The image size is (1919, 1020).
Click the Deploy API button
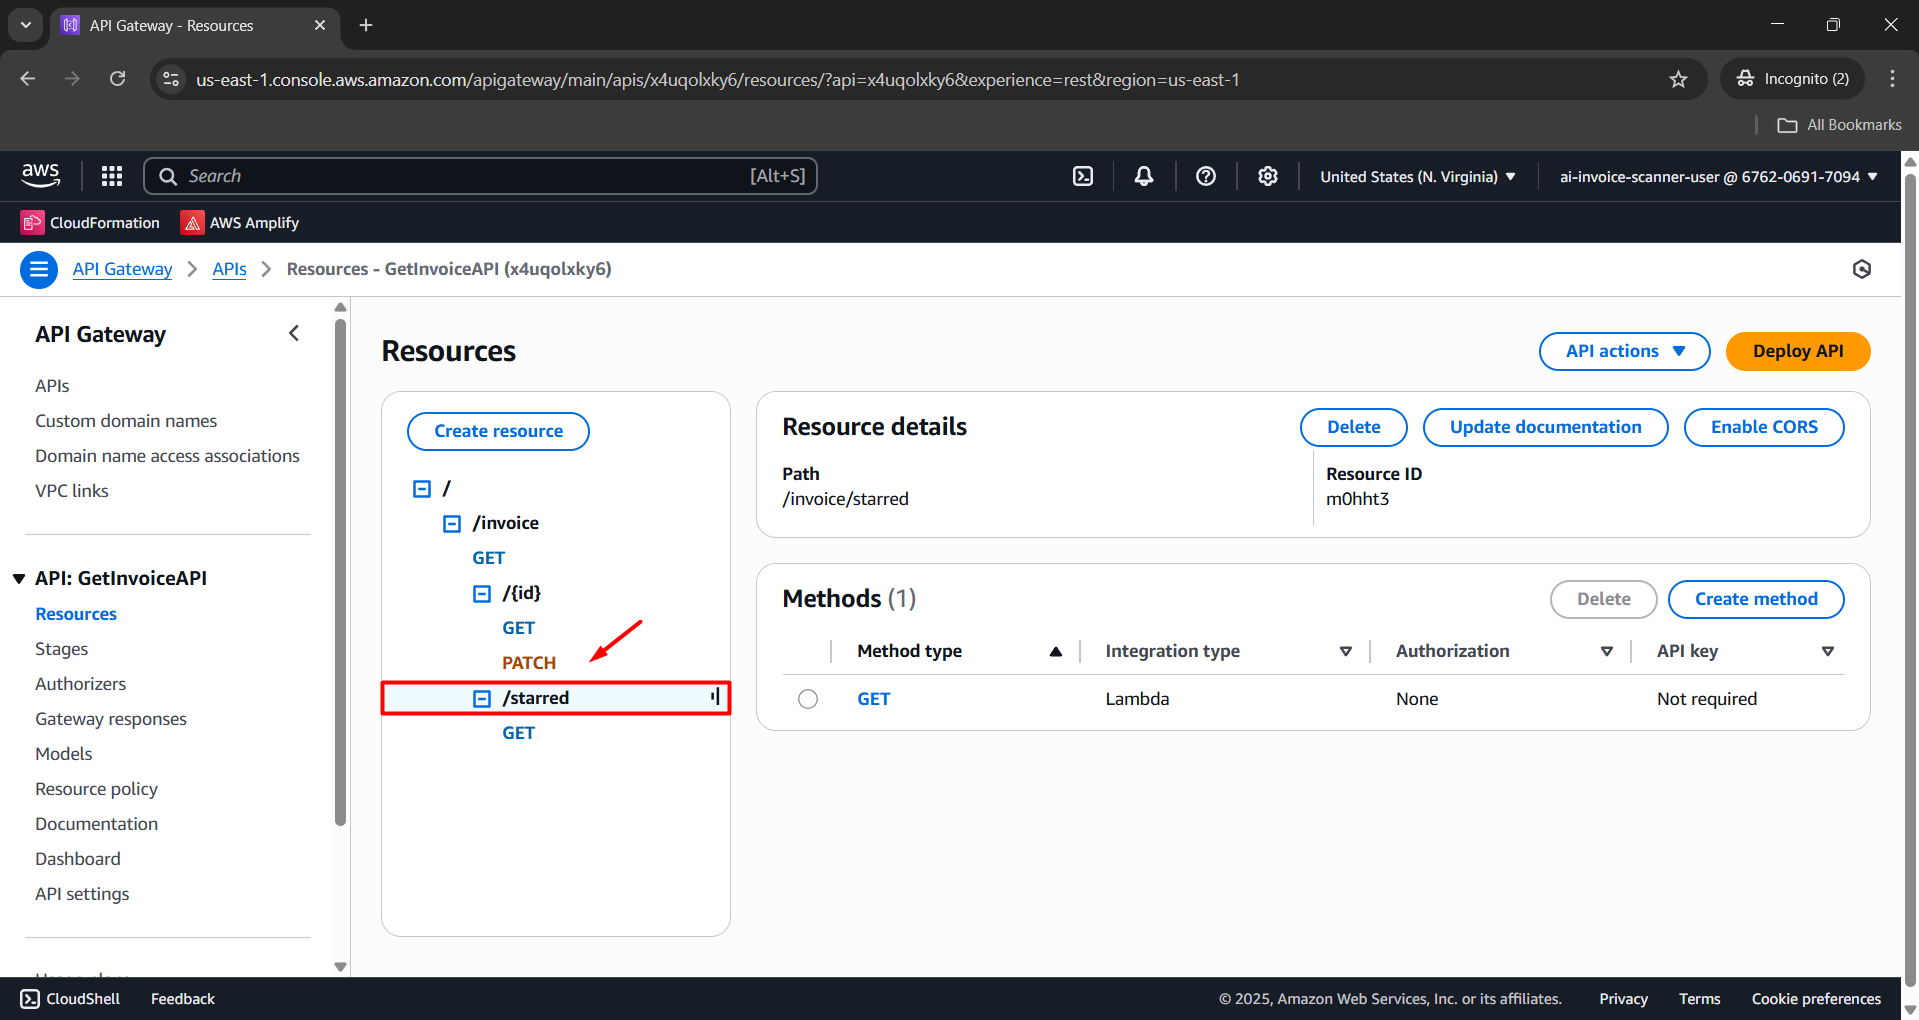pyautogui.click(x=1797, y=351)
